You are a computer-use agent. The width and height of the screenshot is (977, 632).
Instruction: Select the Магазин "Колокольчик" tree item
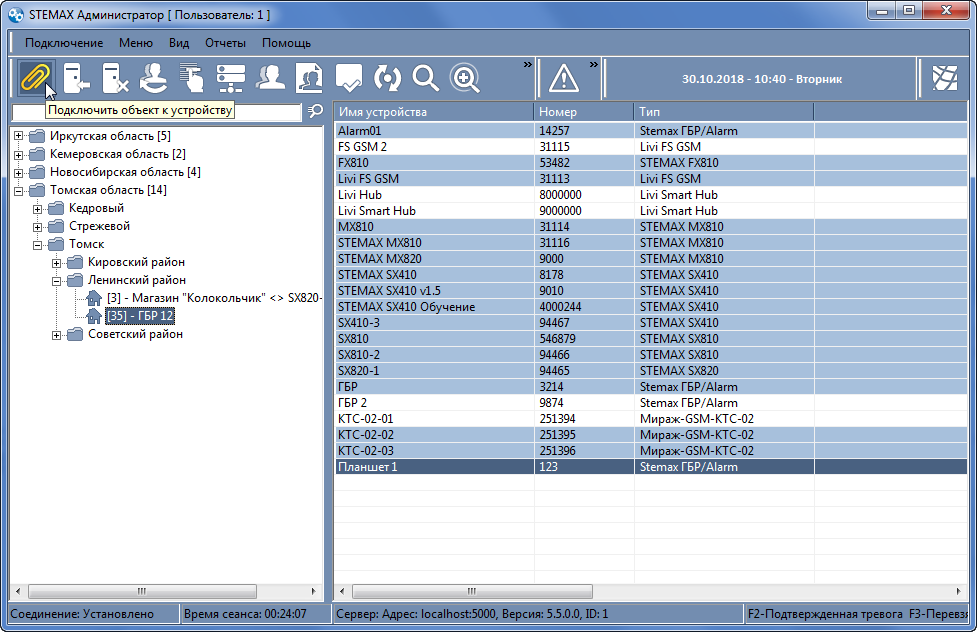tap(214, 298)
